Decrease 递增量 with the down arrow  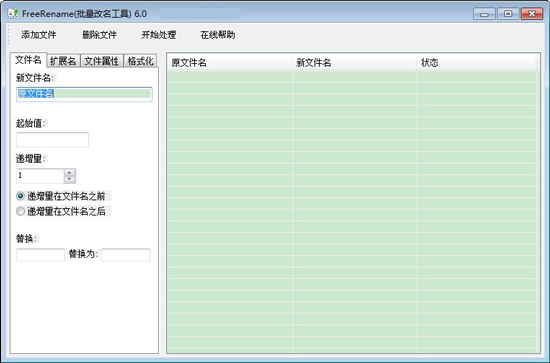69,179
